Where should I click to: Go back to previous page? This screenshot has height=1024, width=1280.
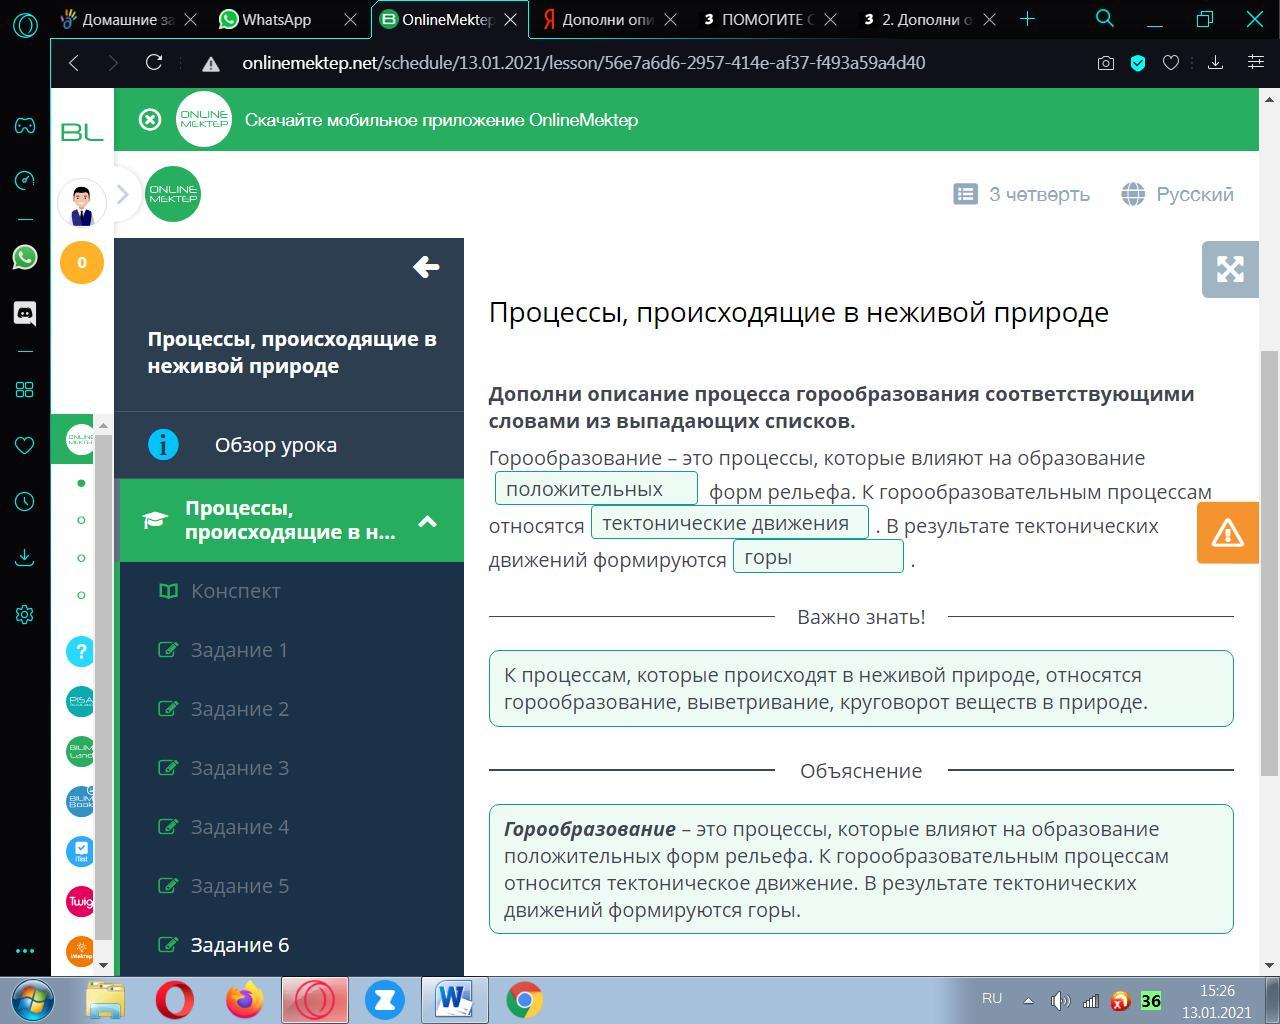(x=74, y=63)
